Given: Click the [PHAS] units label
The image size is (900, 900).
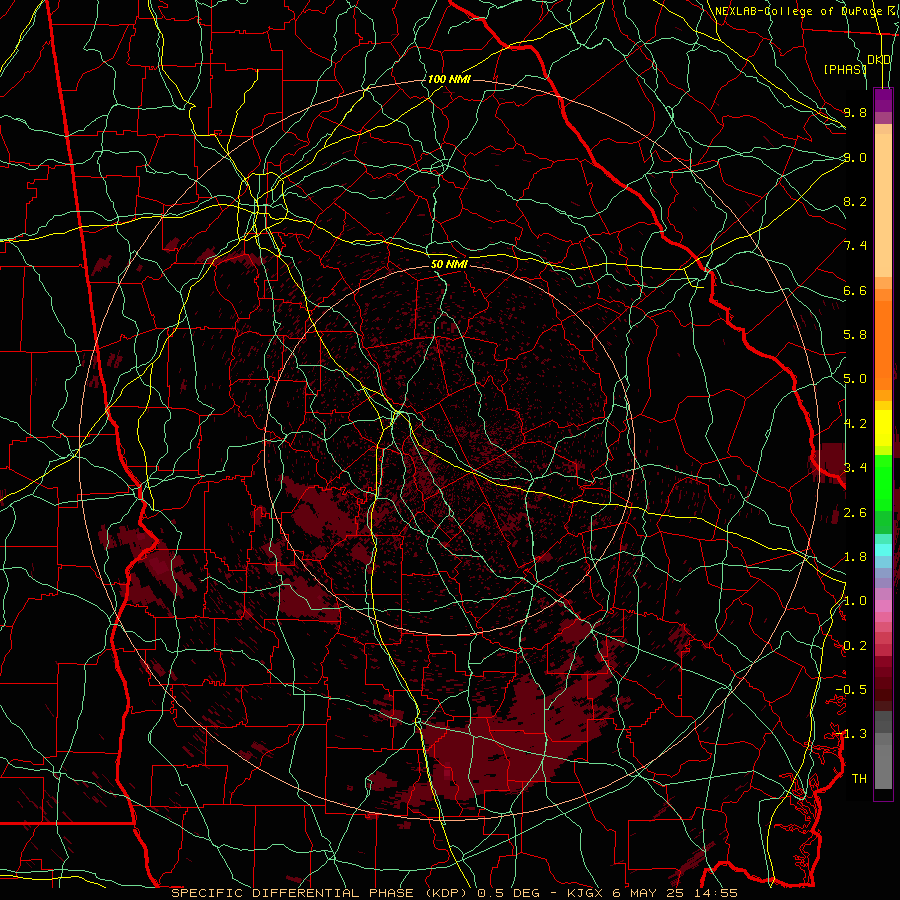Looking at the screenshot, I should (845, 70).
